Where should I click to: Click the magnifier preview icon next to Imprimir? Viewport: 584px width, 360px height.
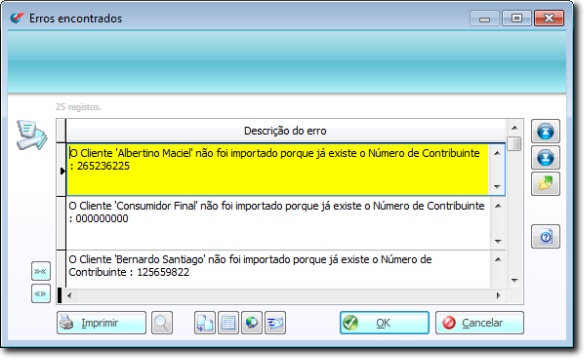click(x=162, y=323)
